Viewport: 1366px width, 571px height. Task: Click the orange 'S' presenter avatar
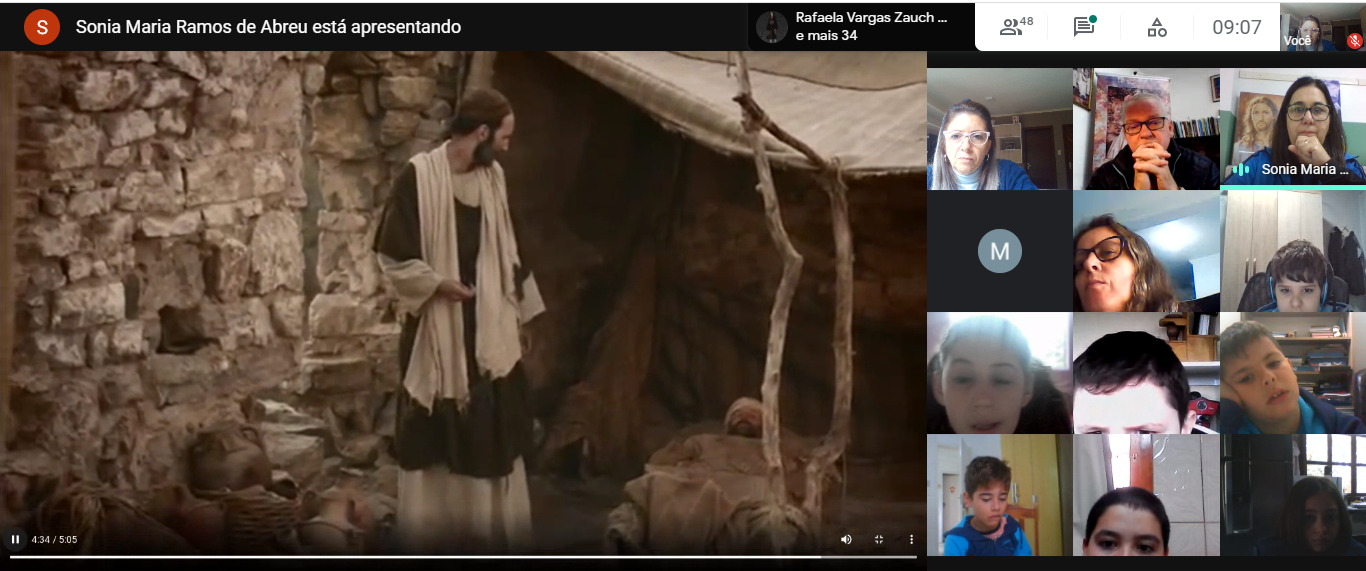click(x=42, y=27)
